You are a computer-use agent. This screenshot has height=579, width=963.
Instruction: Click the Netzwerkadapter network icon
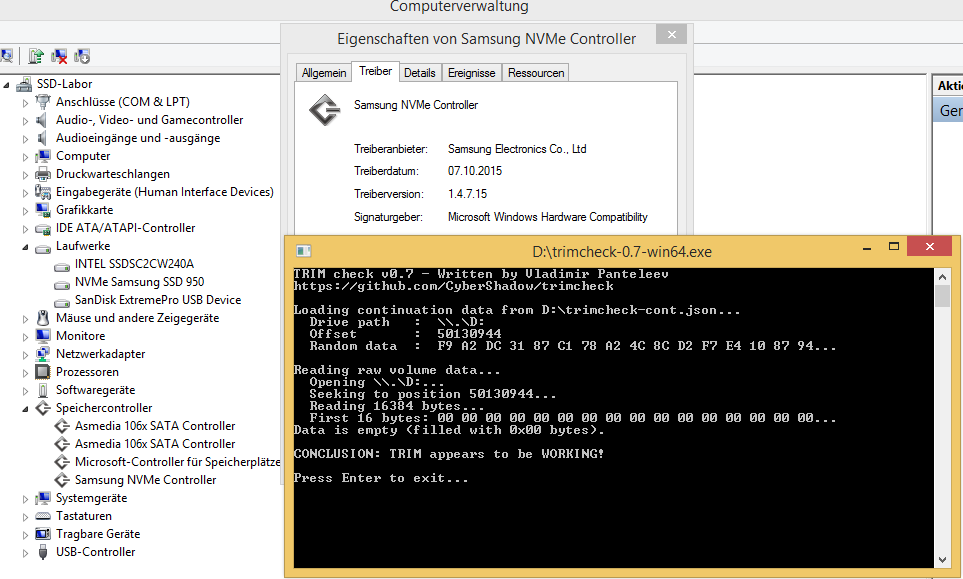pos(43,354)
